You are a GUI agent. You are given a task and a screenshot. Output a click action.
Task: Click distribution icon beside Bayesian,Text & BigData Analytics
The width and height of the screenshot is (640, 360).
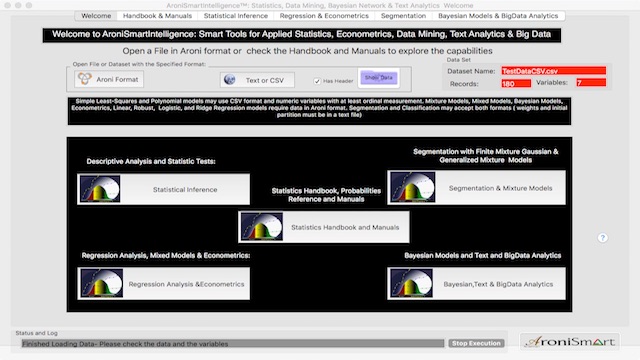click(x=411, y=283)
